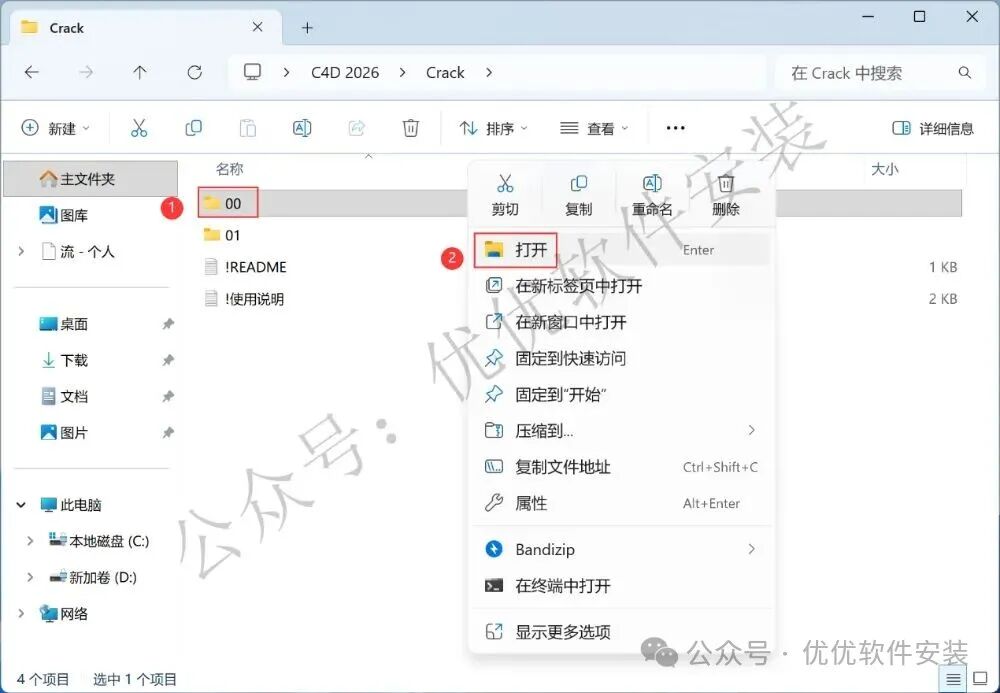Switch to large thumbnails view in status bar
1000x693 pixels.
tap(980, 679)
